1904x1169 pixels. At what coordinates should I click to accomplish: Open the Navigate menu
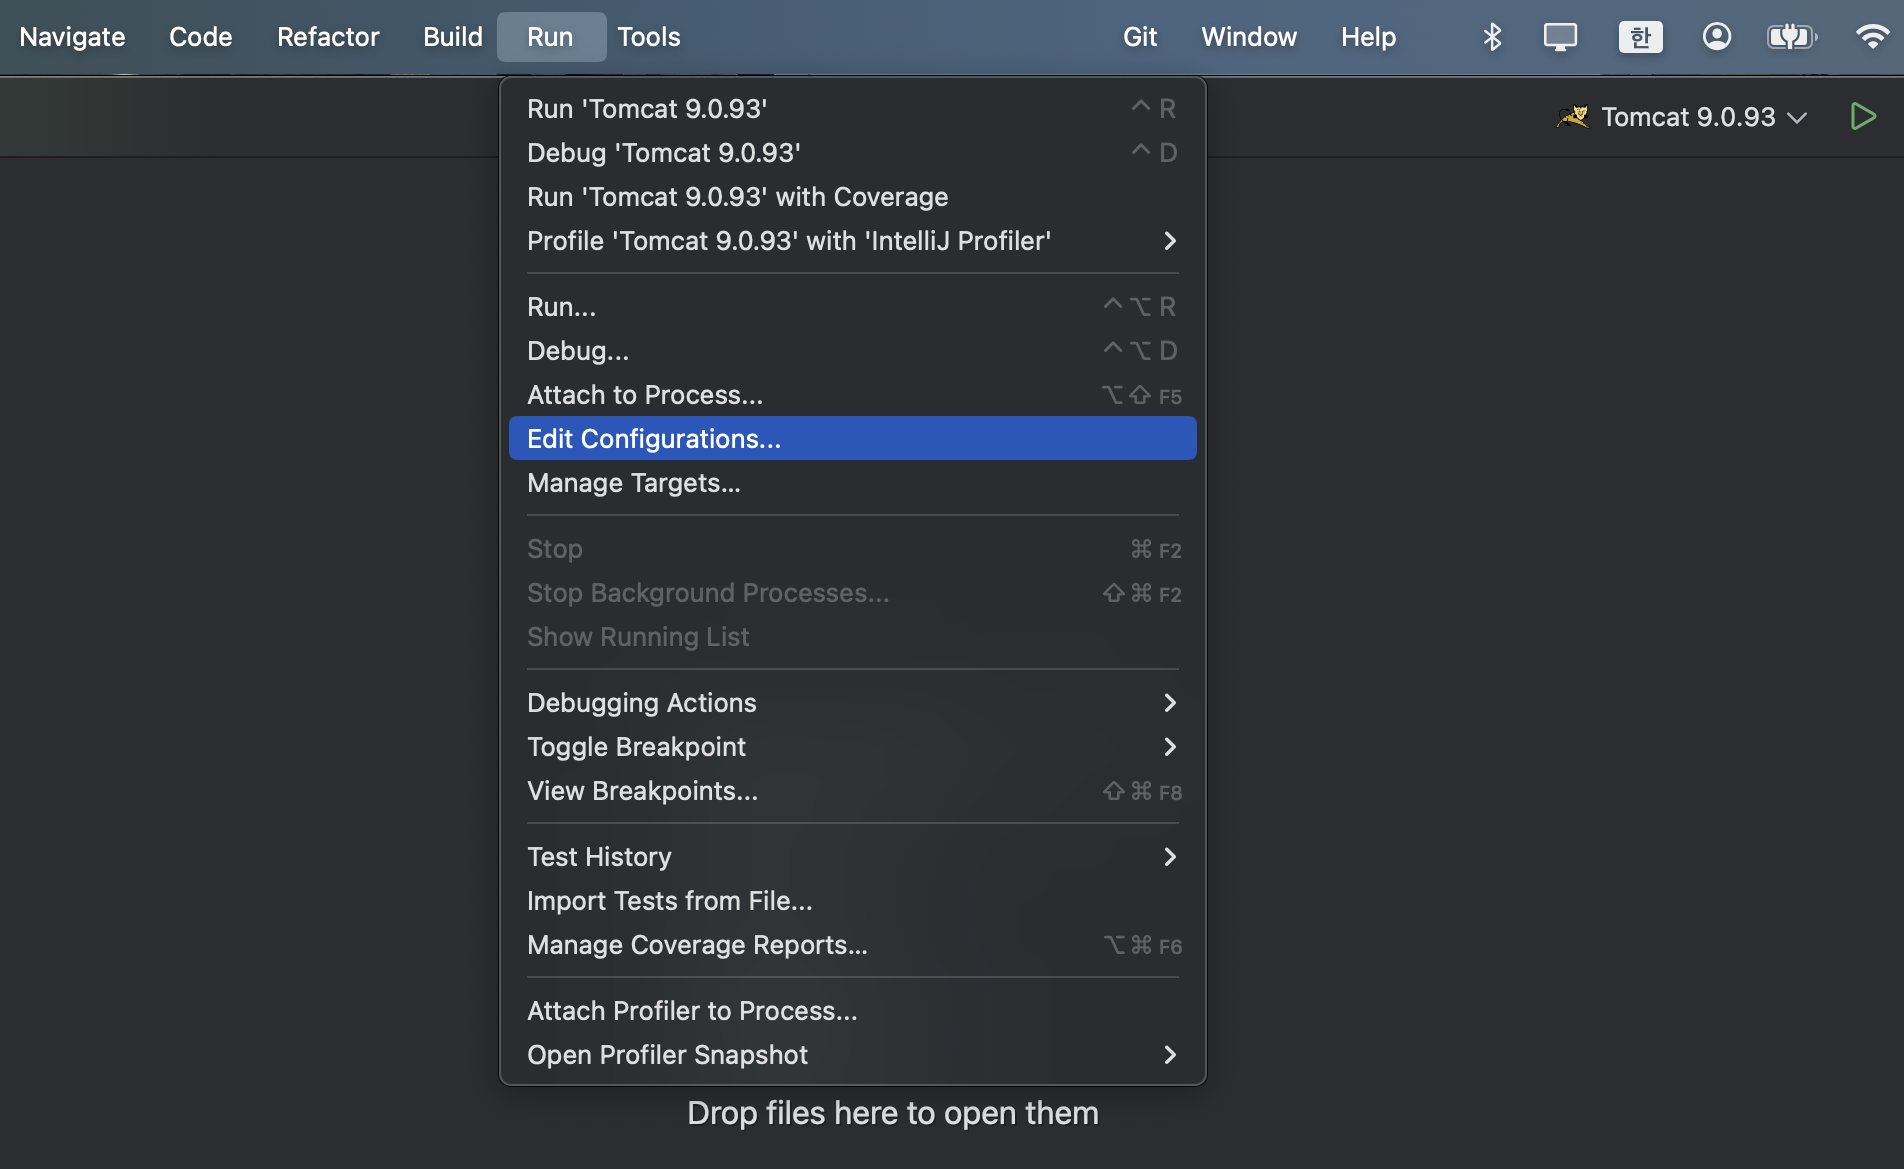[x=72, y=37]
